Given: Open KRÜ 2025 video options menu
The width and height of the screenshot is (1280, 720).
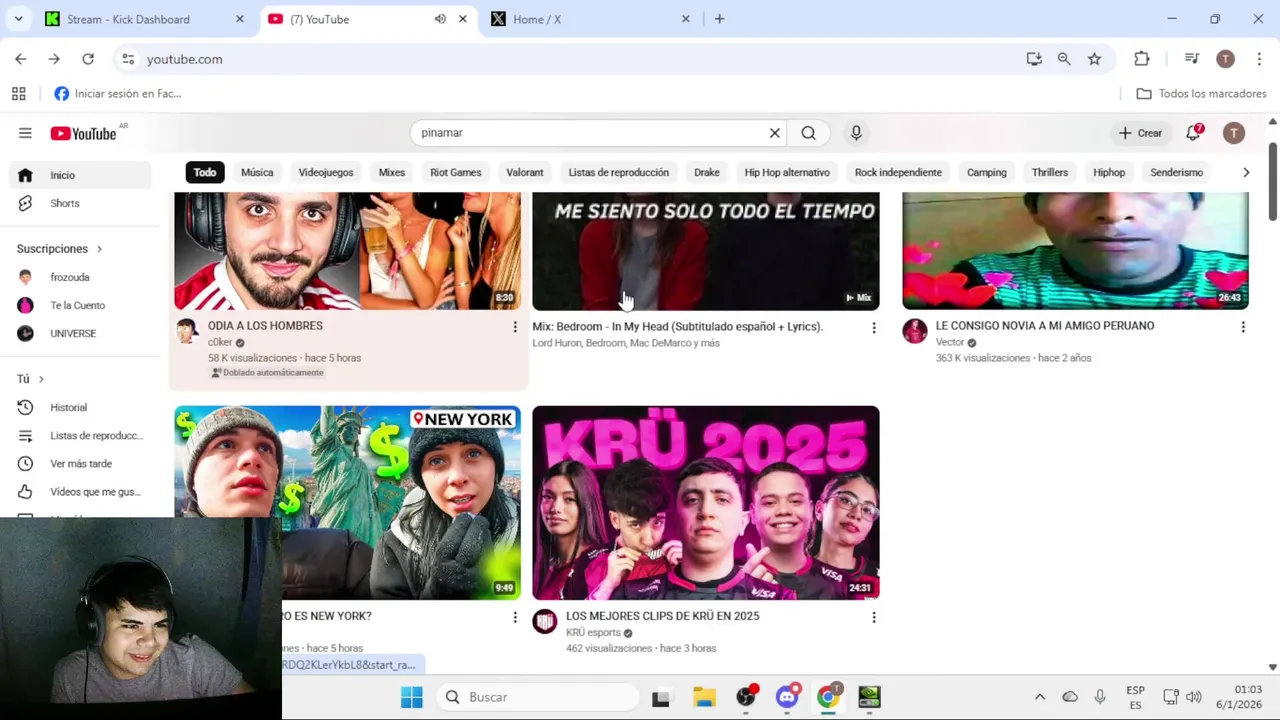Looking at the screenshot, I should pyautogui.click(x=873, y=617).
